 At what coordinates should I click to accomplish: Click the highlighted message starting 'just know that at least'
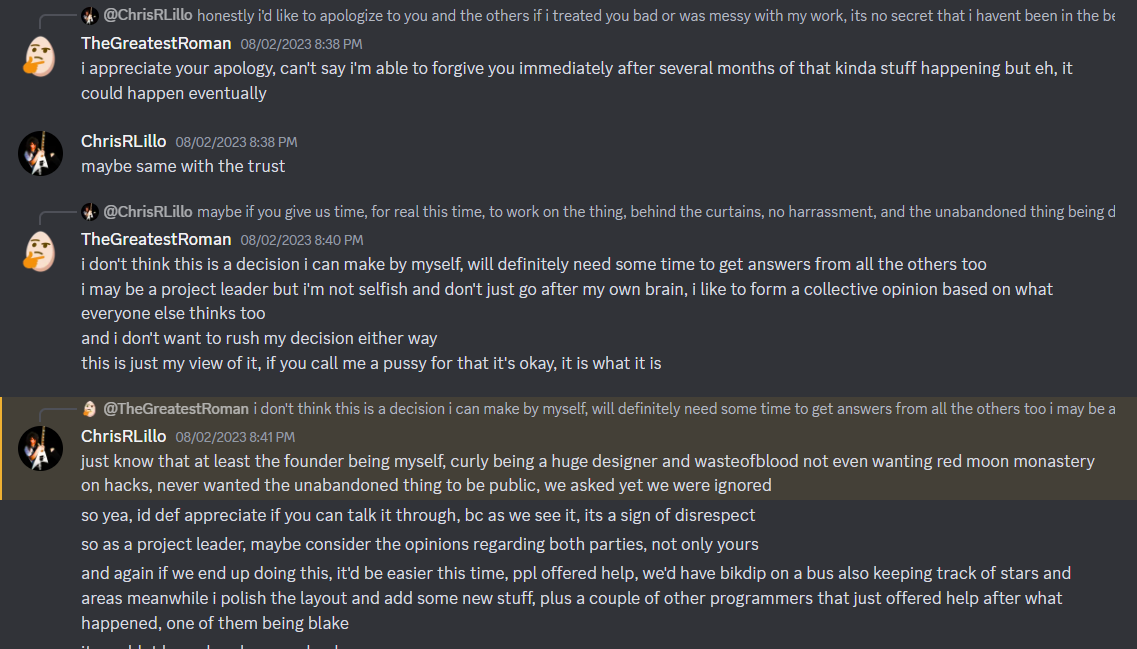click(x=587, y=473)
